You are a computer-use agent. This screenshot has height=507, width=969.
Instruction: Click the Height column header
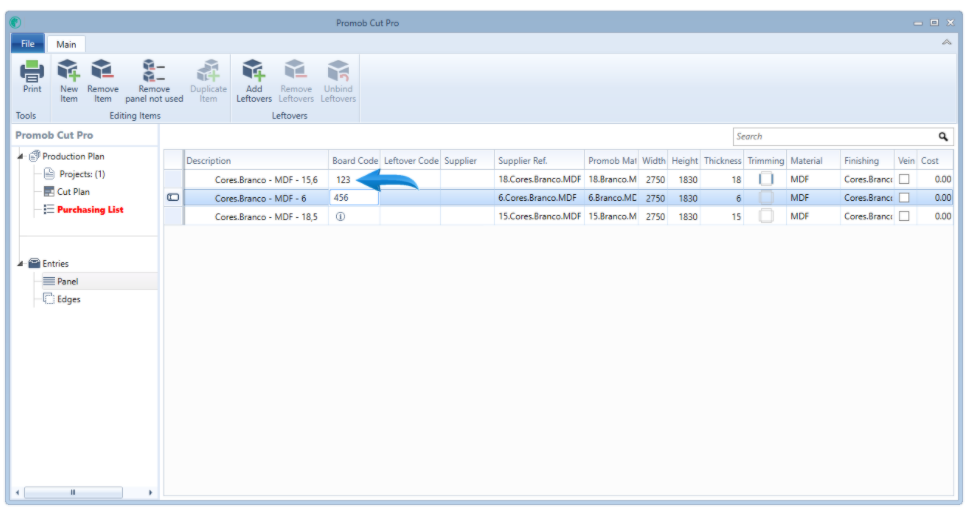pyautogui.click(x=684, y=161)
